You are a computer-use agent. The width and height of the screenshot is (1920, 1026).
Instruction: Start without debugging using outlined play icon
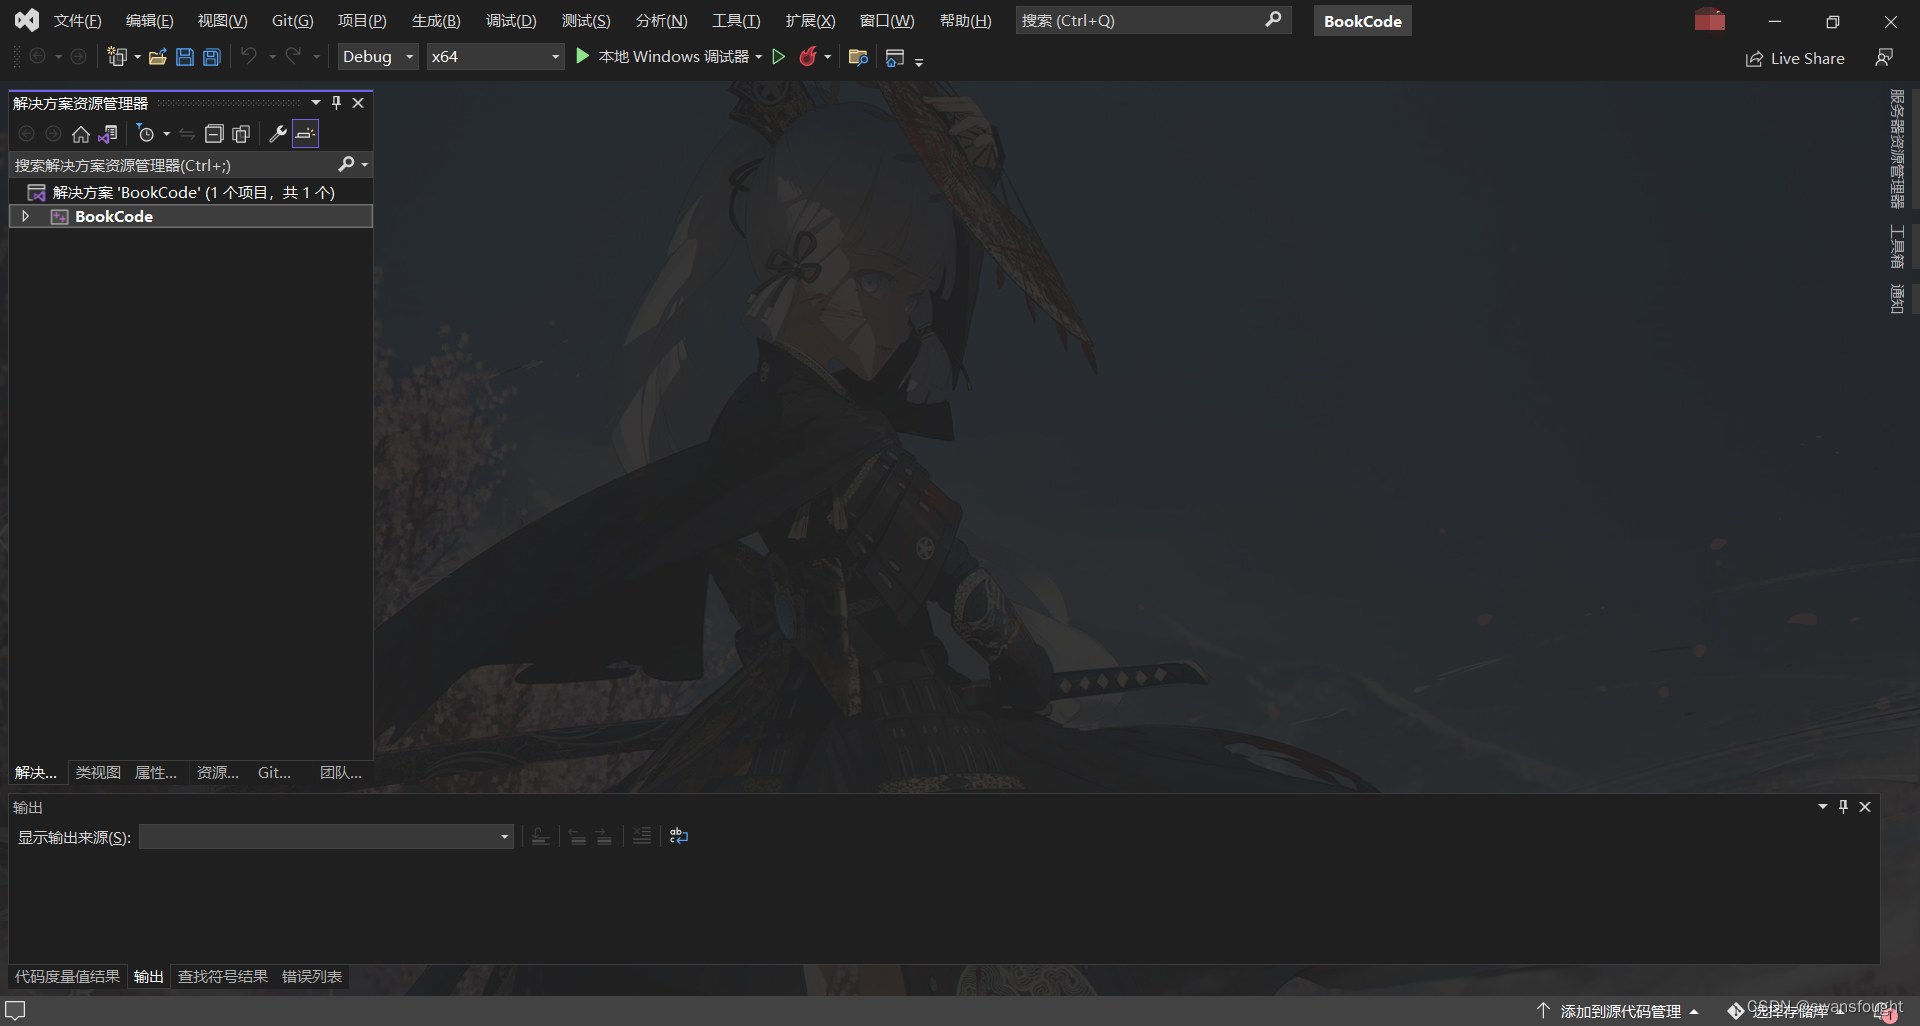pyautogui.click(x=779, y=57)
